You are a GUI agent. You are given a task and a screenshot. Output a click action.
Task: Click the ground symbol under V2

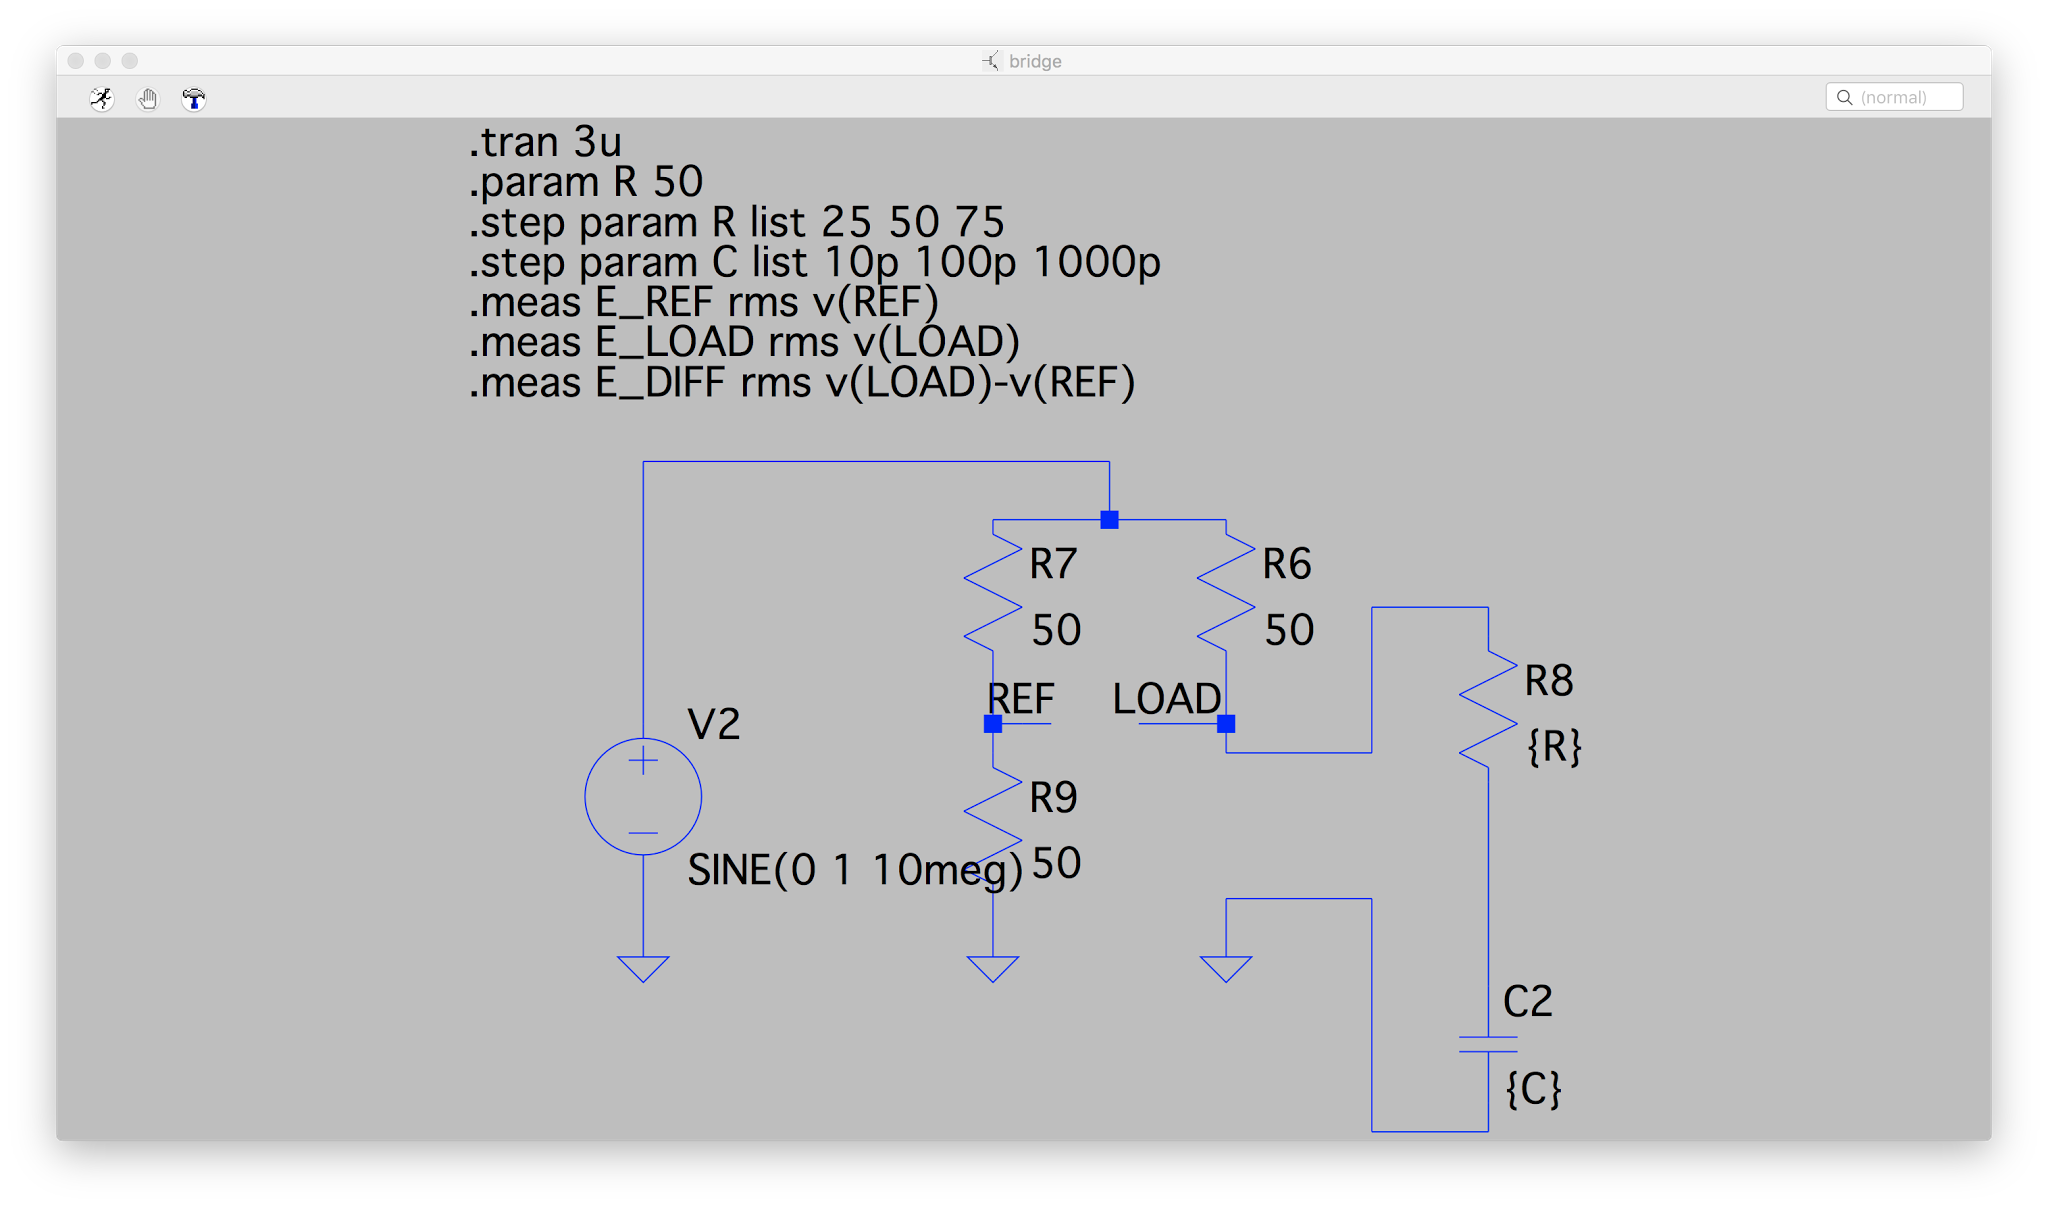(643, 968)
